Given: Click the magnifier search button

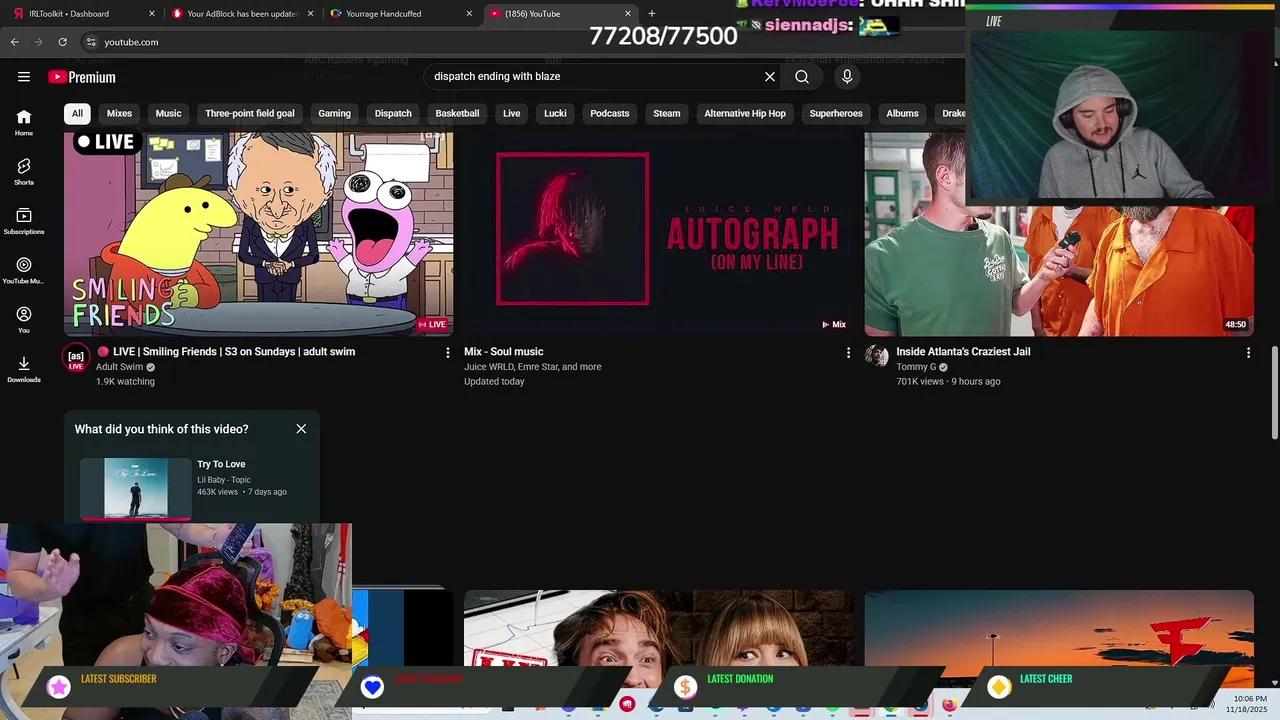Looking at the screenshot, I should point(802,77).
